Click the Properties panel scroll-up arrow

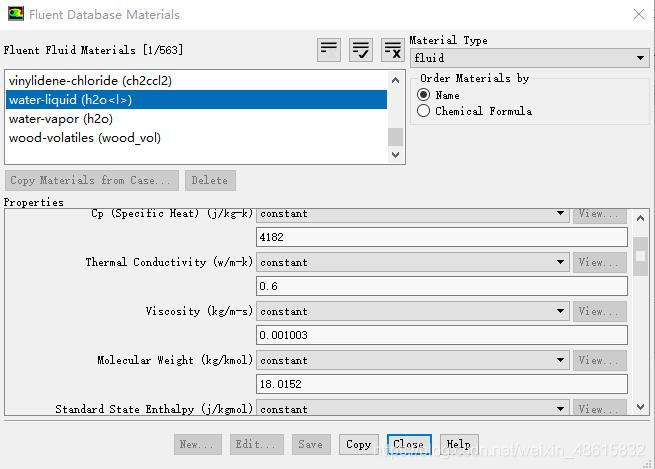tap(640, 218)
